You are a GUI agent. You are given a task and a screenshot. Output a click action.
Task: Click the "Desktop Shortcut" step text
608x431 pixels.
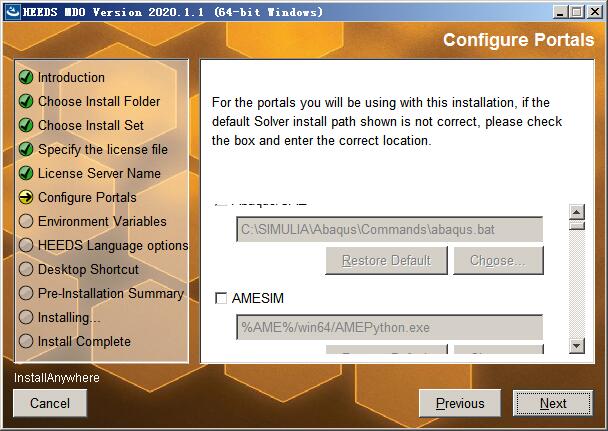tap(88, 270)
